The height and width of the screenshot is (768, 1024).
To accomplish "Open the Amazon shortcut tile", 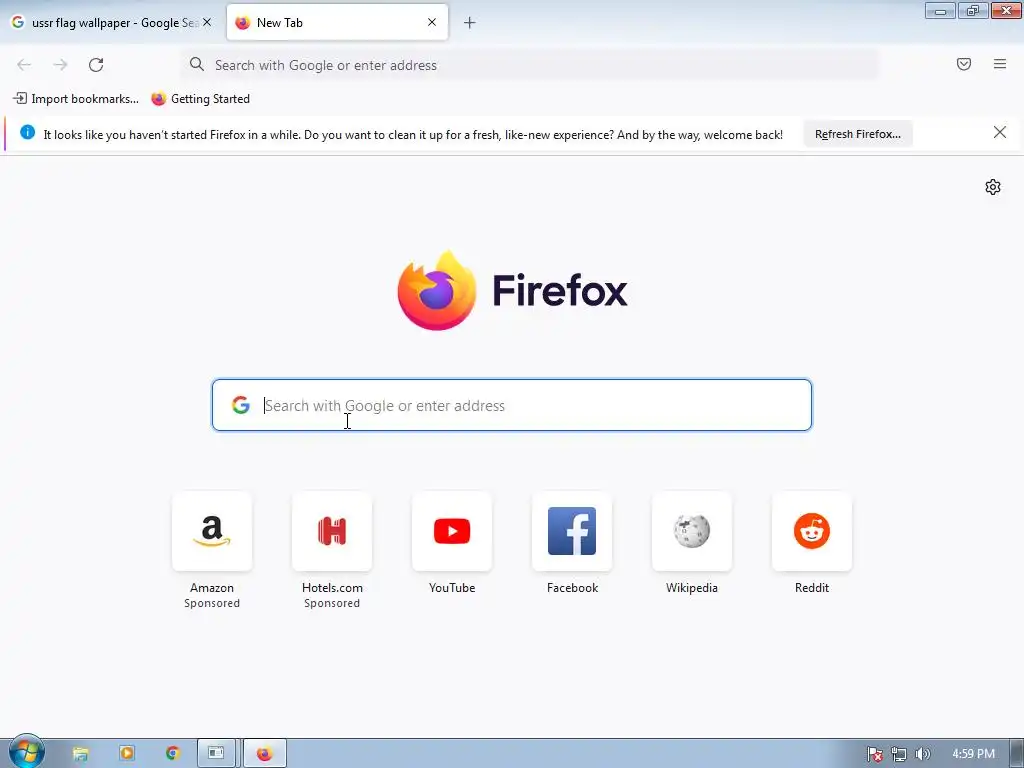I will [x=212, y=532].
